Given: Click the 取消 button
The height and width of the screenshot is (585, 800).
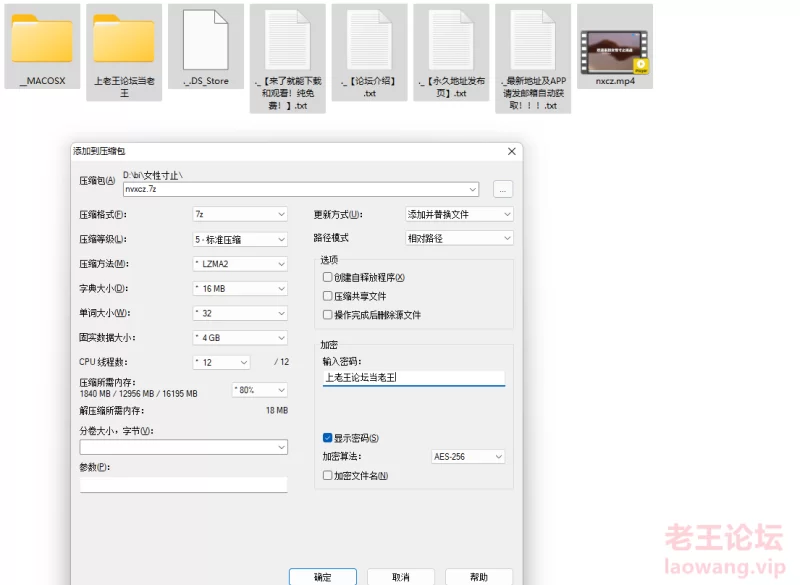Looking at the screenshot, I should 400,577.
